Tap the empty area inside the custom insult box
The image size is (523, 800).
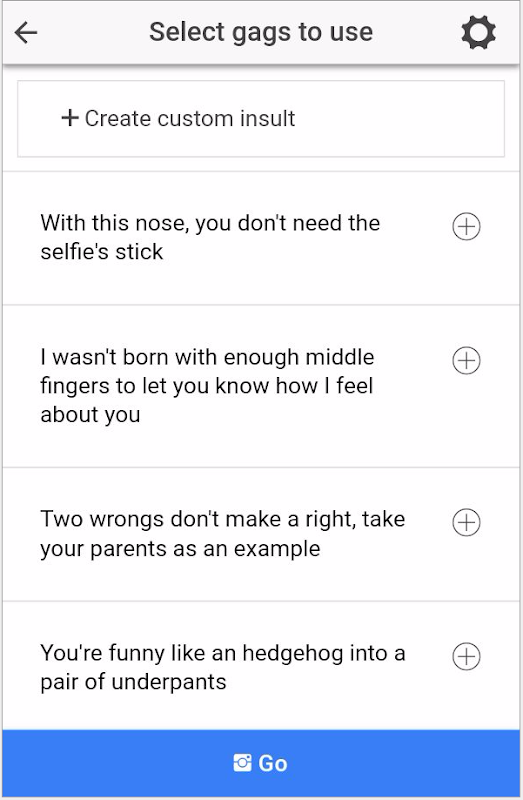pos(401,118)
